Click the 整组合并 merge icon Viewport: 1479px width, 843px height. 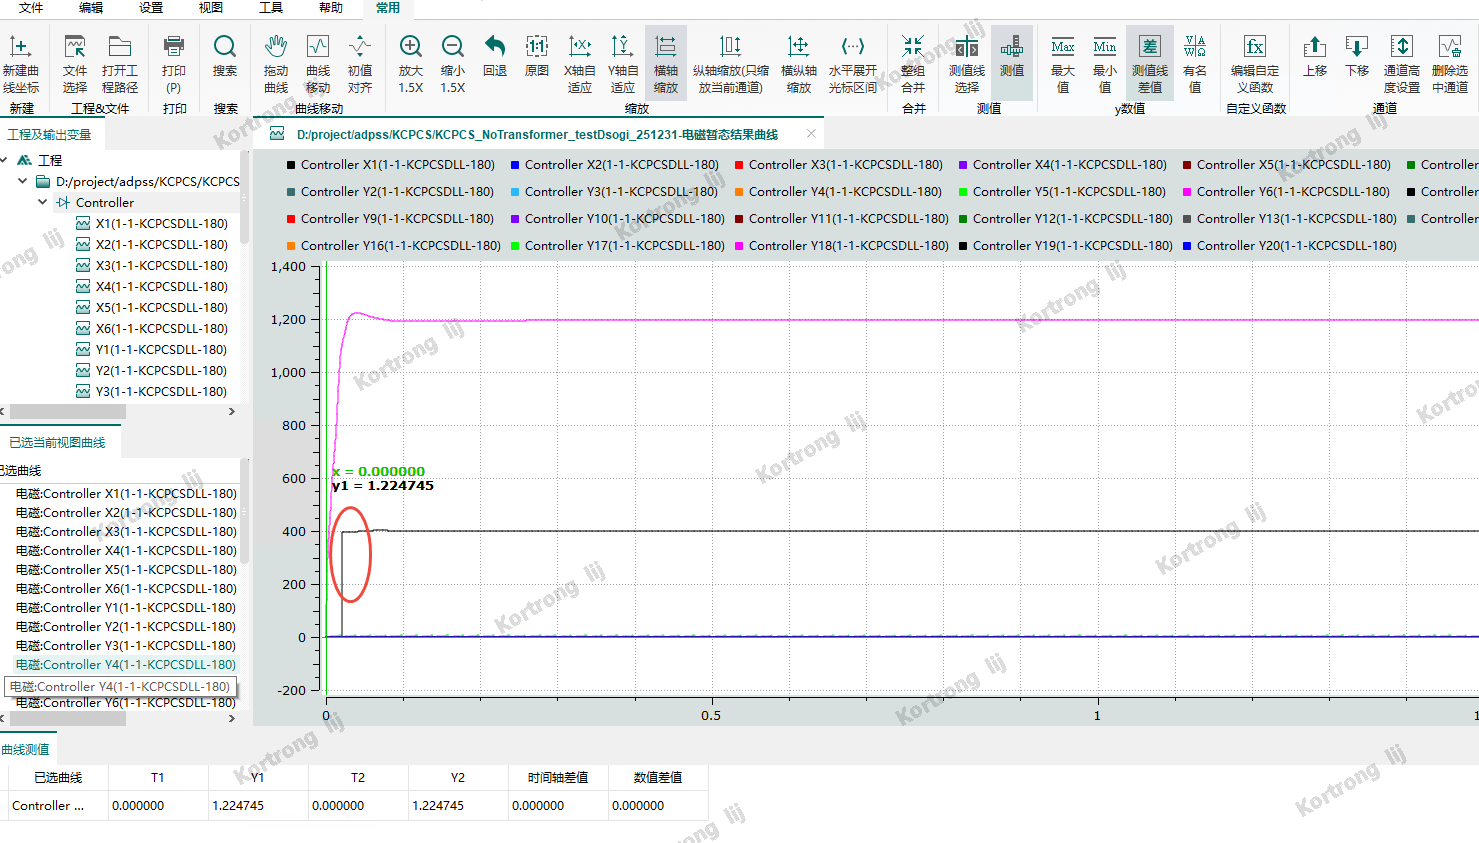click(912, 46)
